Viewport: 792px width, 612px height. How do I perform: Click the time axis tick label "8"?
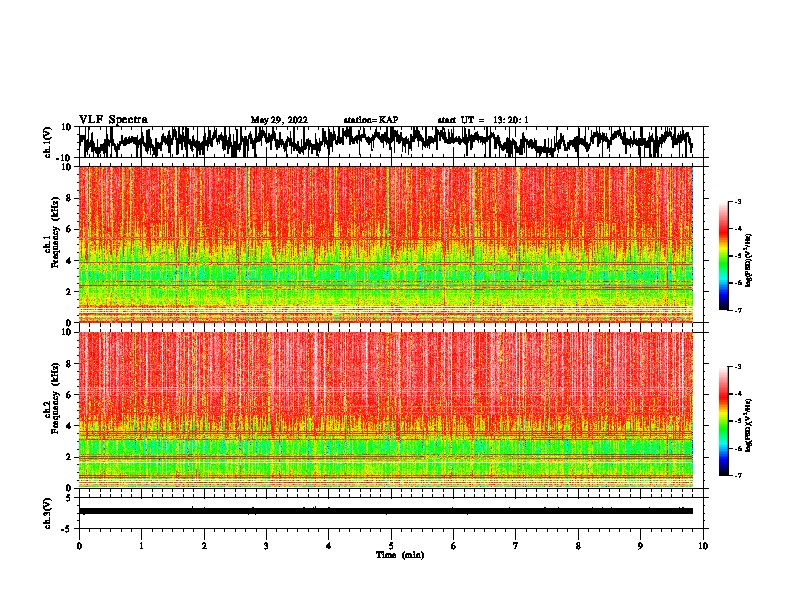578,546
